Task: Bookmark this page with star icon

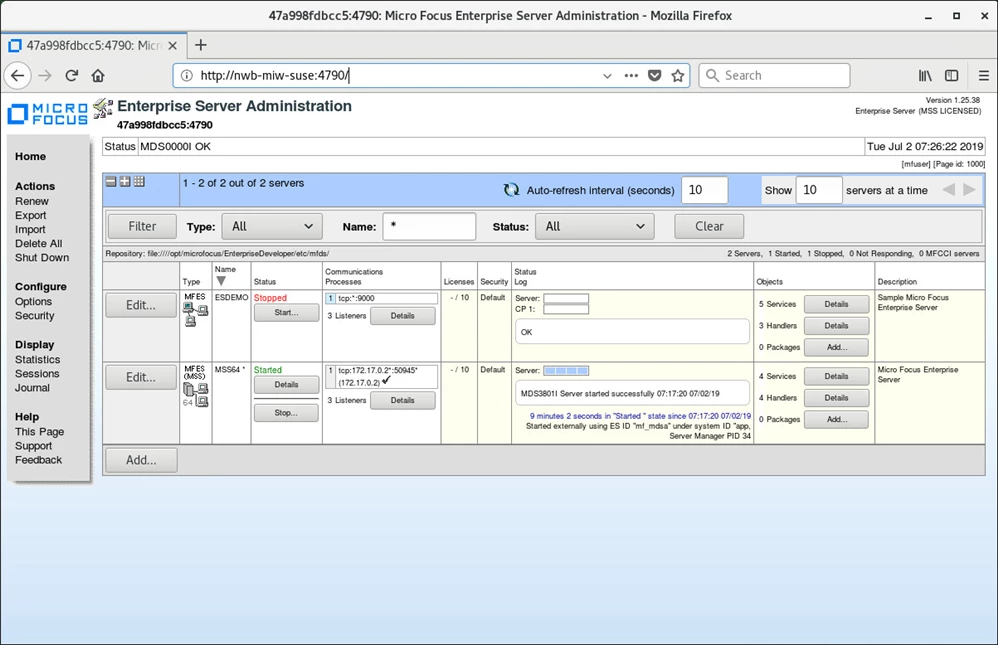Action: 678,76
